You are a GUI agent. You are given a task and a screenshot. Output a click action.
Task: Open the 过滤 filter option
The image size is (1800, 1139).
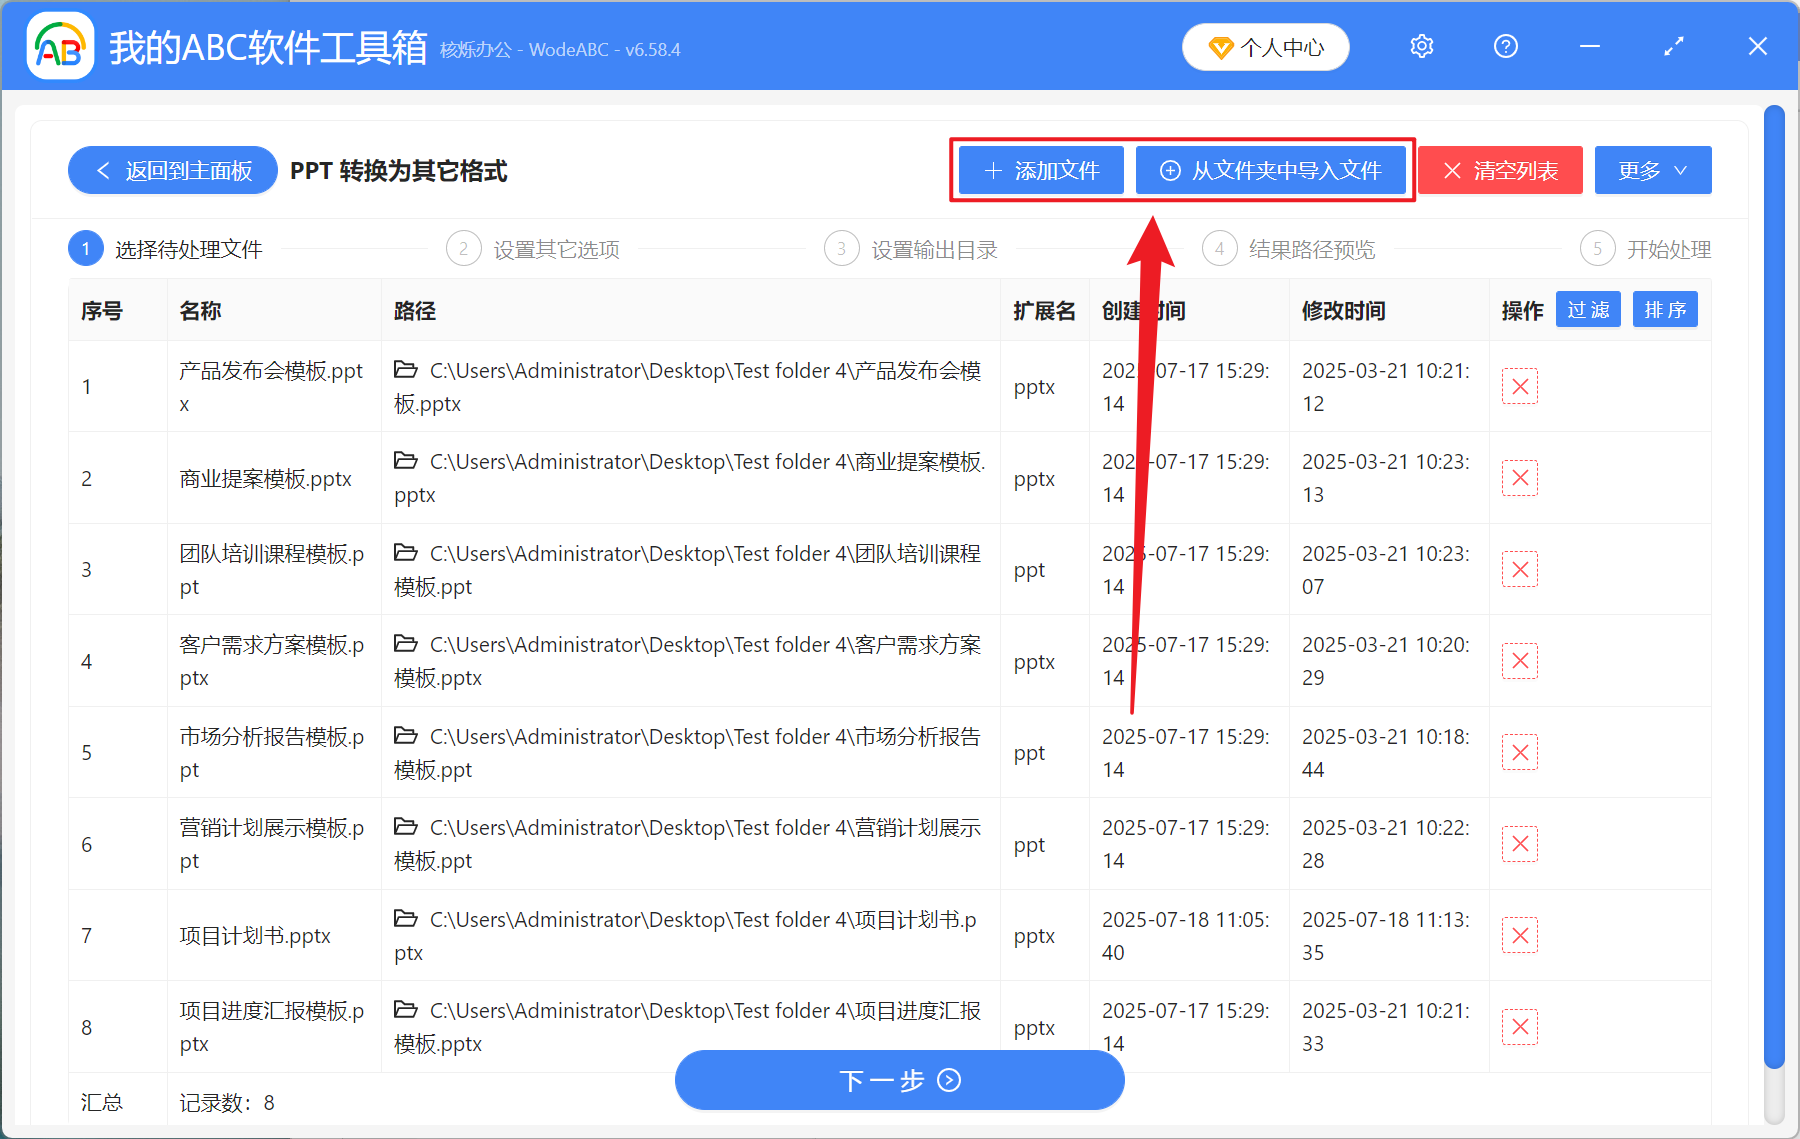tap(1588, 310)
